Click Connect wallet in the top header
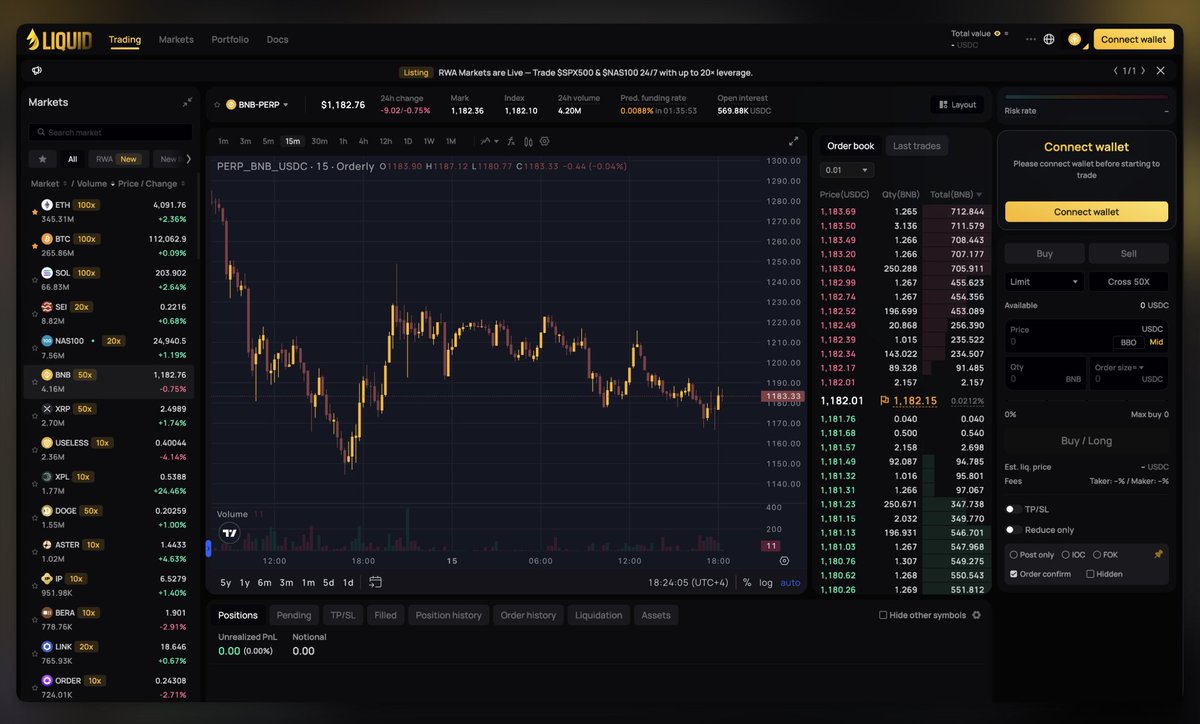The image size is (1200, 724). pos(1133,40)
